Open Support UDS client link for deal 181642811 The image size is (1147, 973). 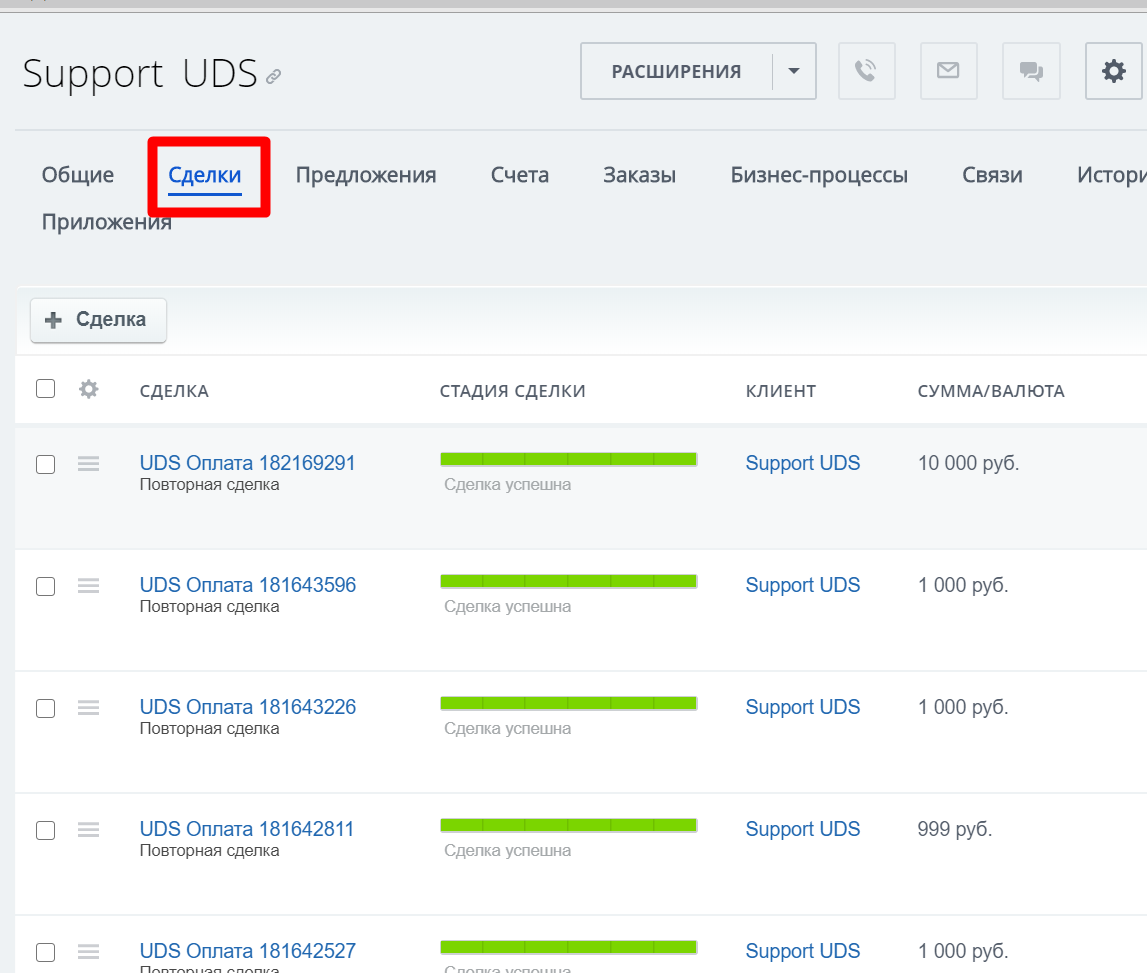coord(802,829)
